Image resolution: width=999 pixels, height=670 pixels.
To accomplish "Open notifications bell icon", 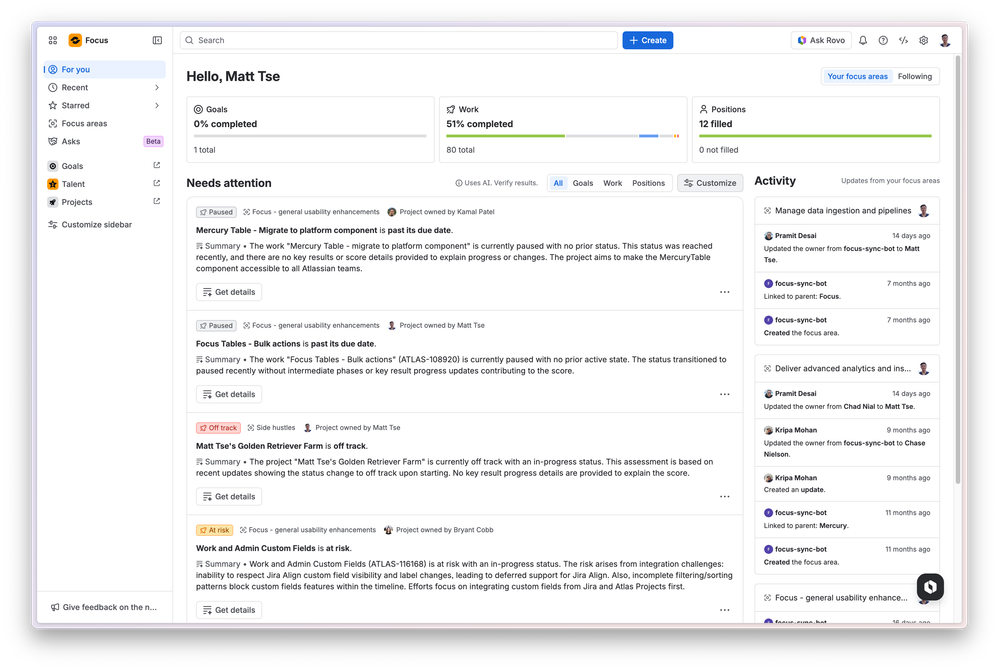I will click(863, 40).
